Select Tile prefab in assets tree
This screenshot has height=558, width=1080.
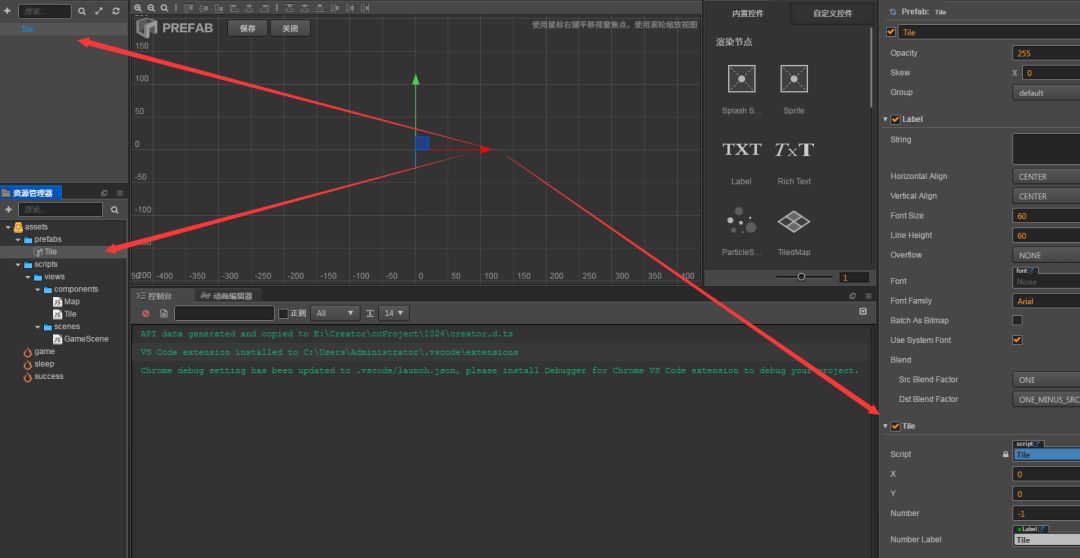[51, 251]
